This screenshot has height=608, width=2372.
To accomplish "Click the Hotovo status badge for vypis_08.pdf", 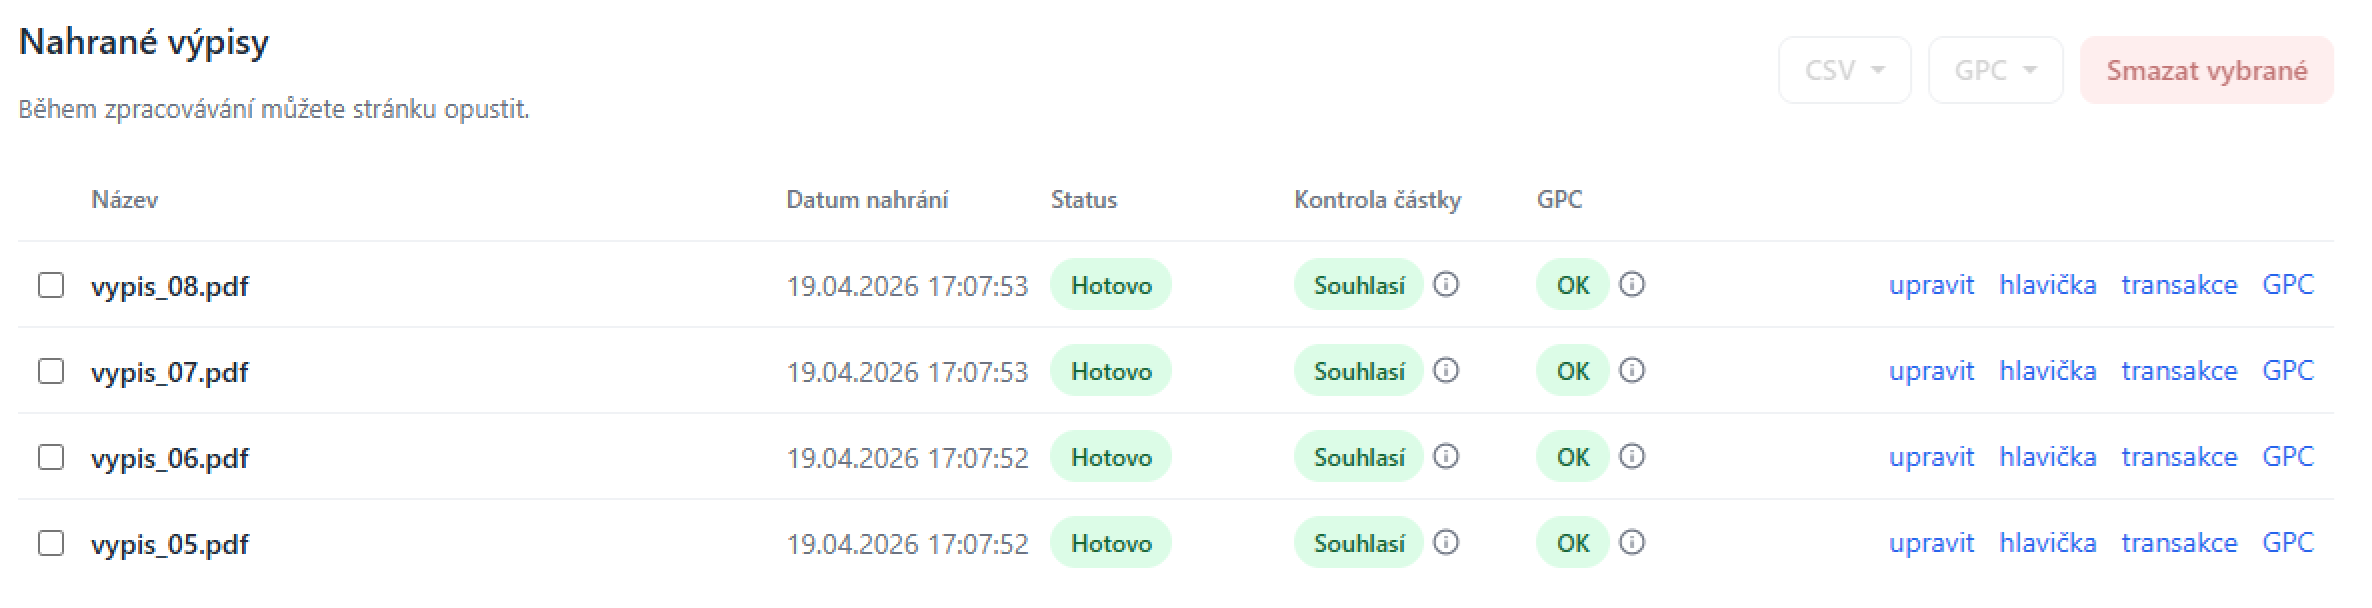I will [1111, 285].
